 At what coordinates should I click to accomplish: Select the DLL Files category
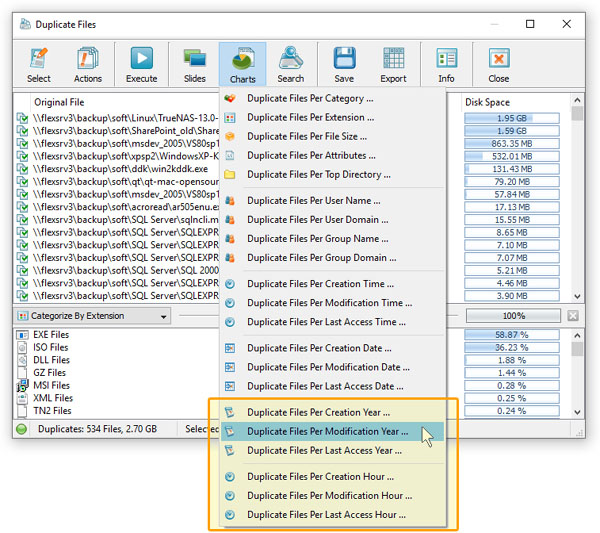tap(51, 360)
